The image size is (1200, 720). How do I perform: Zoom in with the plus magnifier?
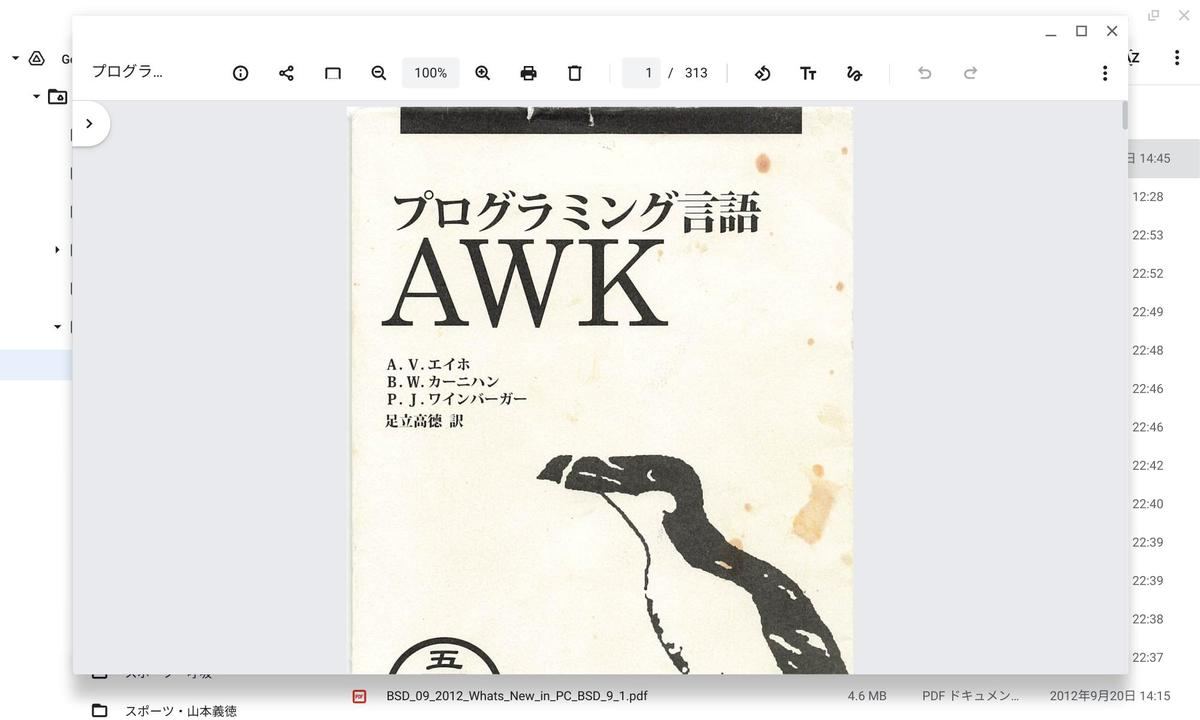pyautogui.click(x=483, y=73)
